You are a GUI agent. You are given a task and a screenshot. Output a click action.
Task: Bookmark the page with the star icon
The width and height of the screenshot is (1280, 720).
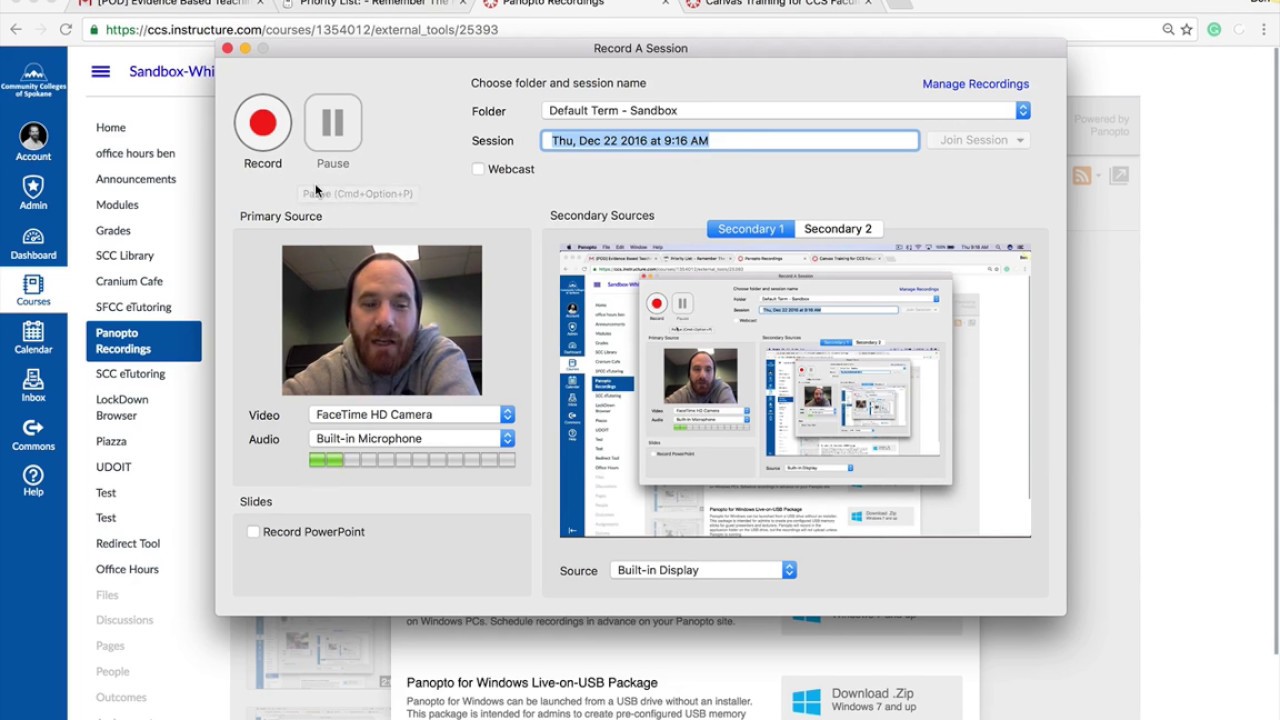pos(1187,30)
